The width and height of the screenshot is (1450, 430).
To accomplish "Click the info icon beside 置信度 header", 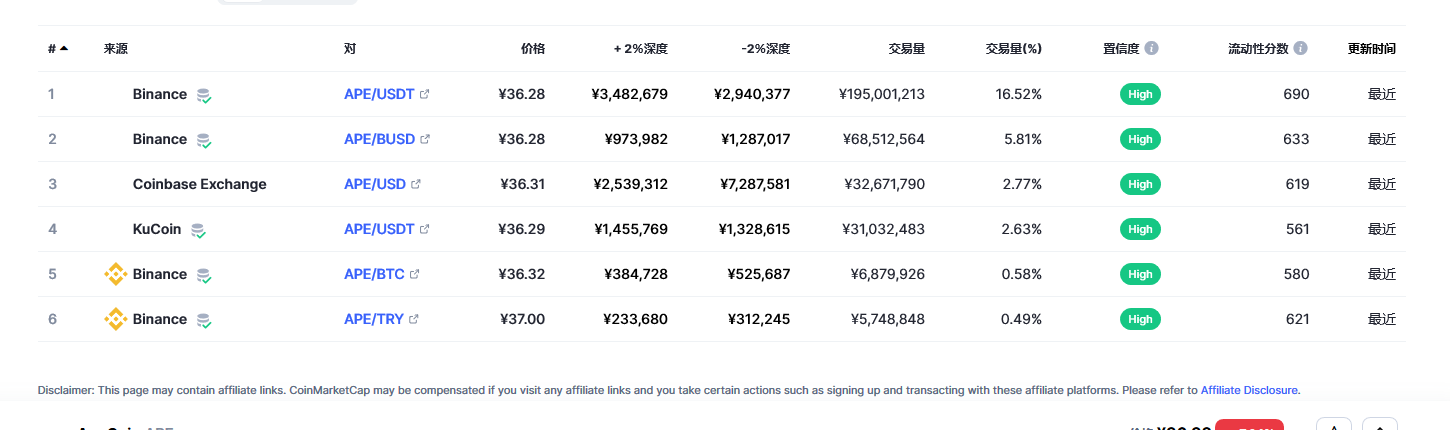I will point(1152,48).
